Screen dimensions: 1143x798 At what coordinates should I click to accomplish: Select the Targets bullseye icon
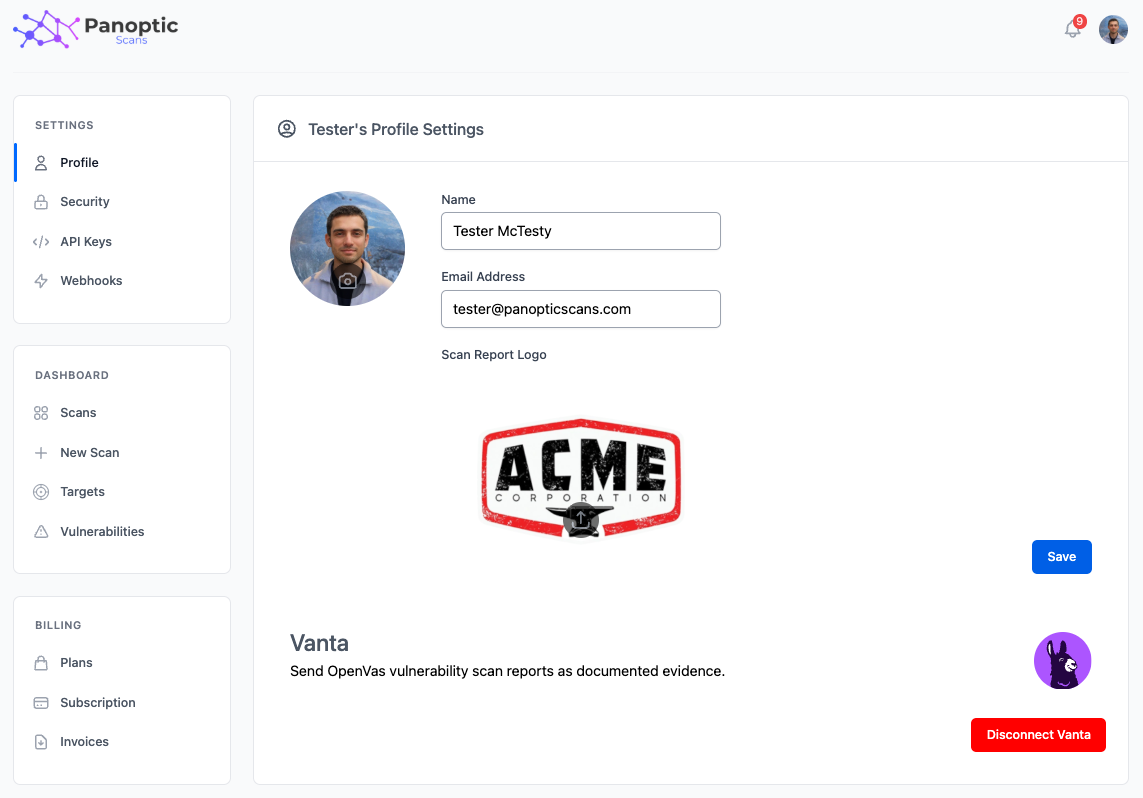pyautogui.click(x=41, y=491)
